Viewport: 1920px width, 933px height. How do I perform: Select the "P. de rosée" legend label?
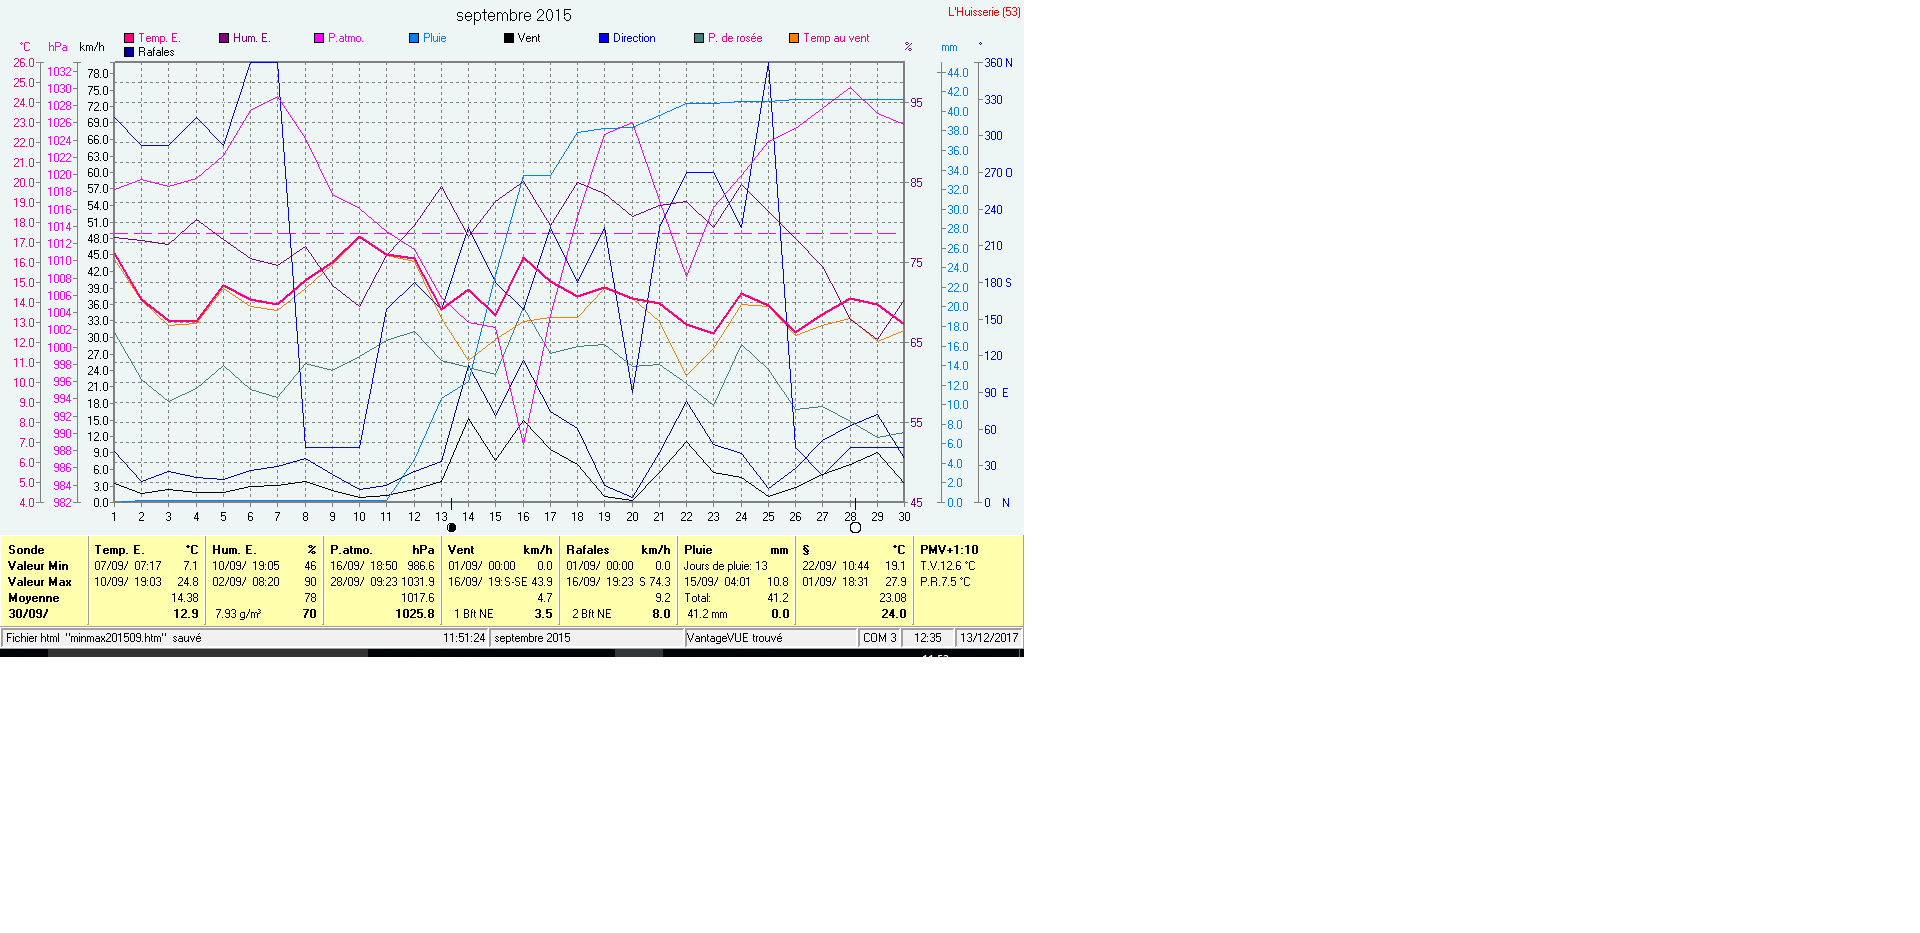coord(735,38)
